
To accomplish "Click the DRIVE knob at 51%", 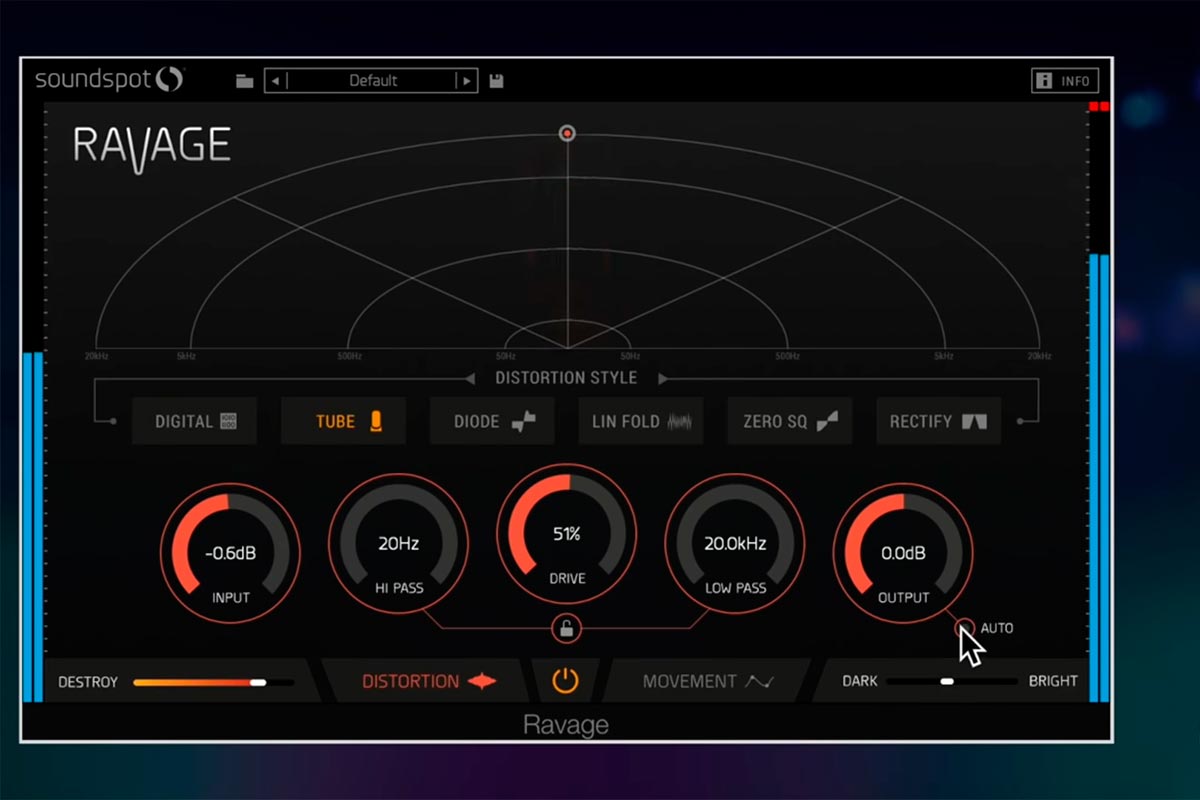I will point(567,535).
